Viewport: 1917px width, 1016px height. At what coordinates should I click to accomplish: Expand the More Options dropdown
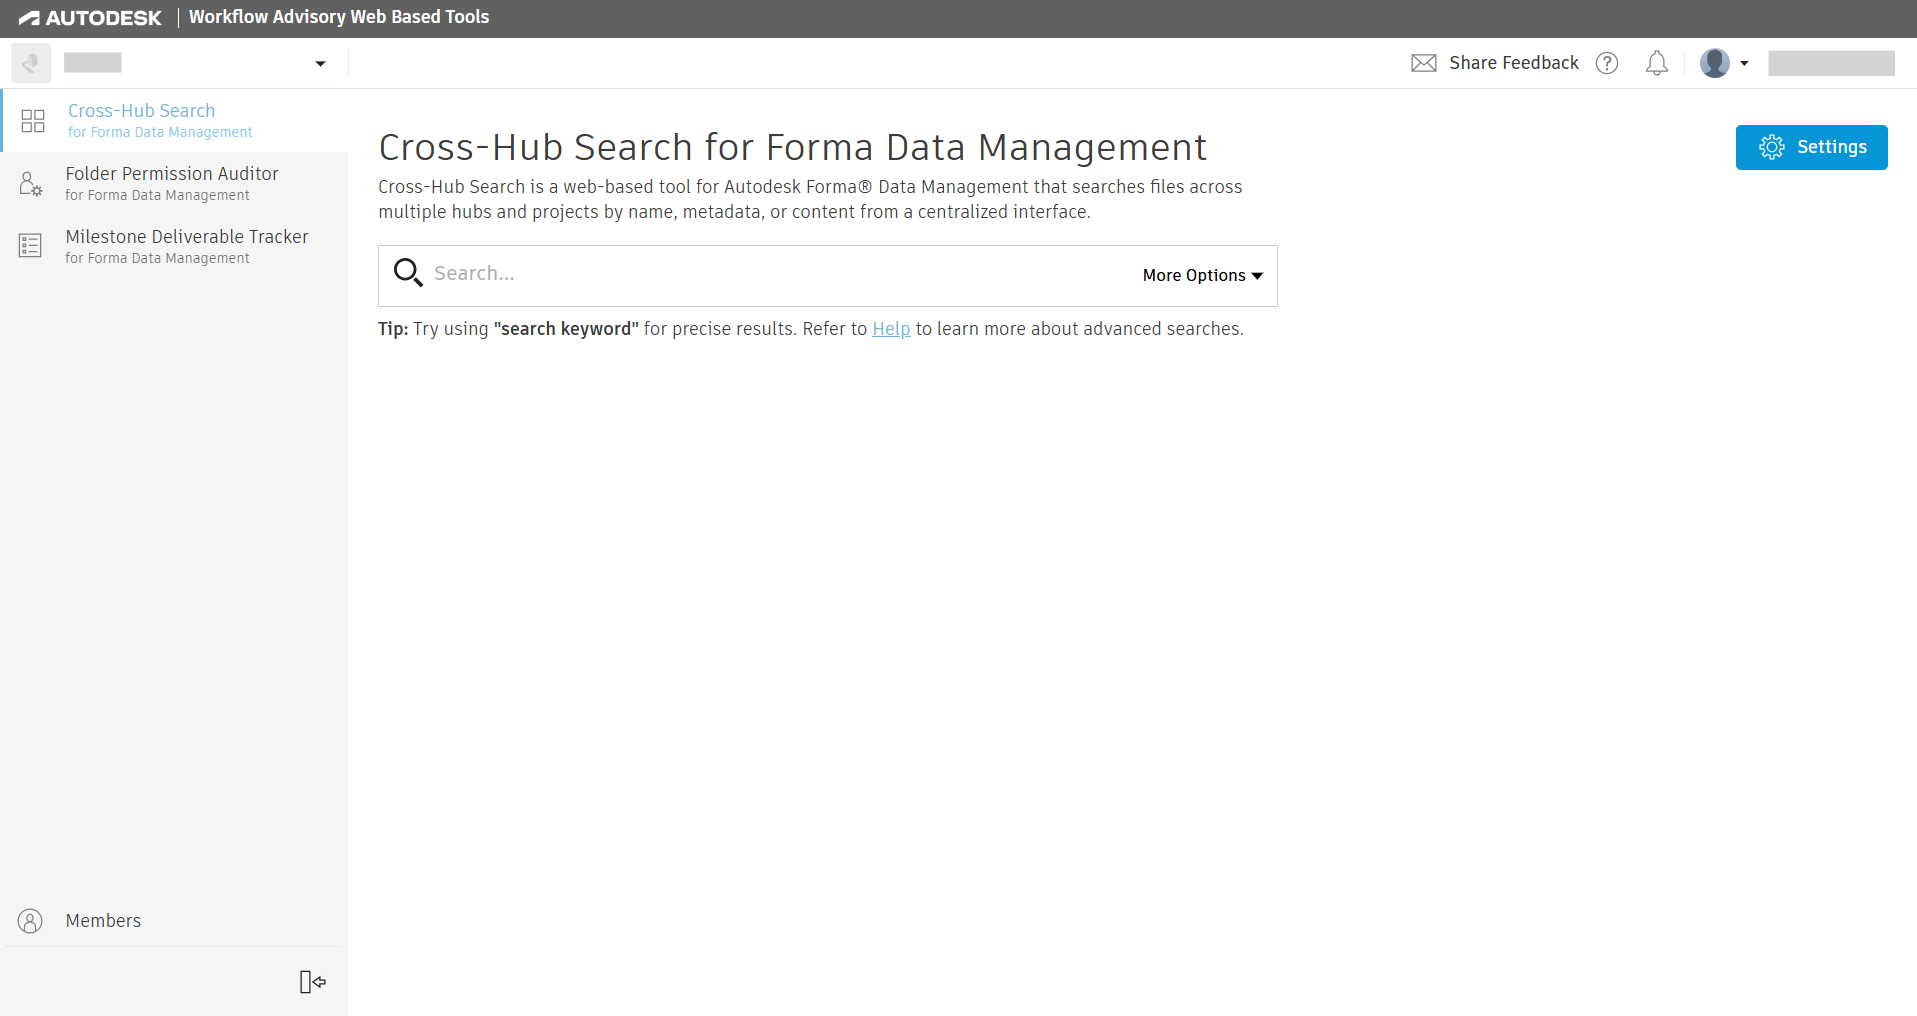1203,275
